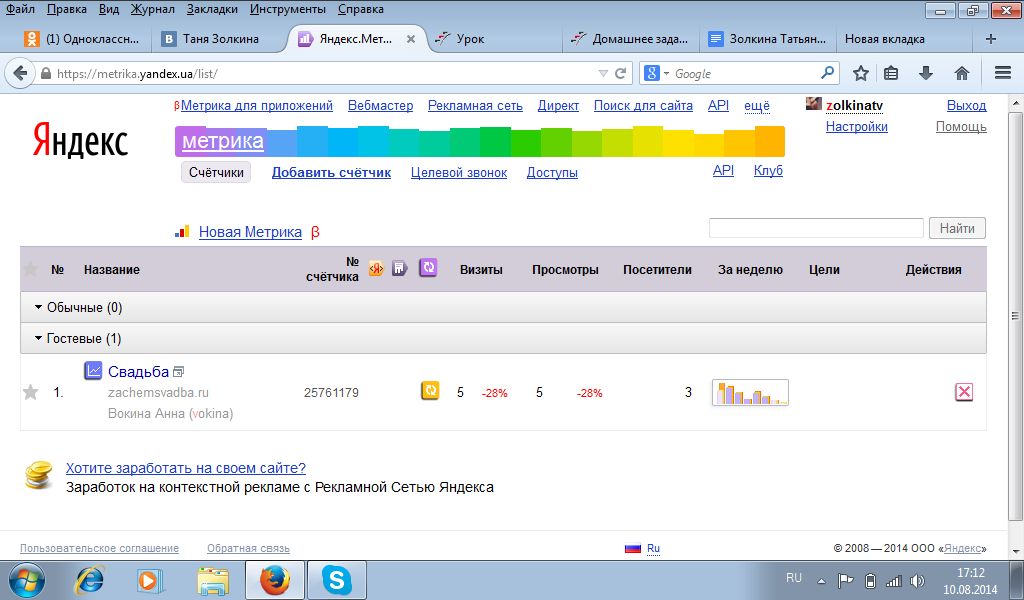
Task: Launch Internet Explorer from taskbar
Action: click(x=90, y=580)
